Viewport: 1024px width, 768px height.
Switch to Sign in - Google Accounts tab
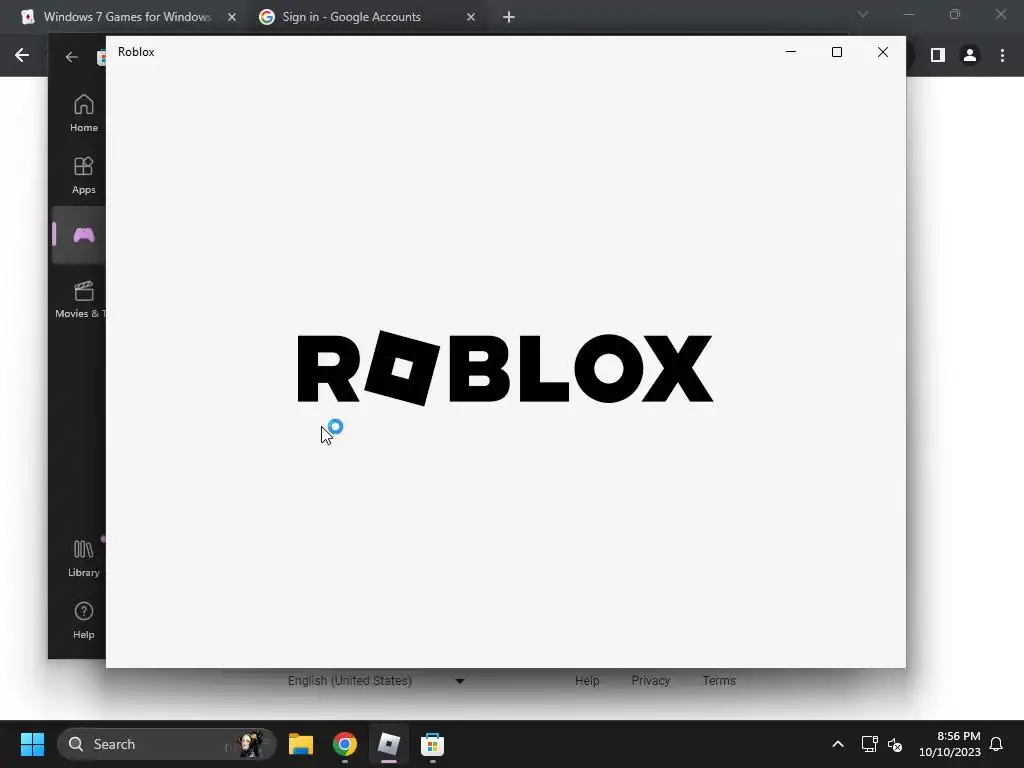point(351,17)
